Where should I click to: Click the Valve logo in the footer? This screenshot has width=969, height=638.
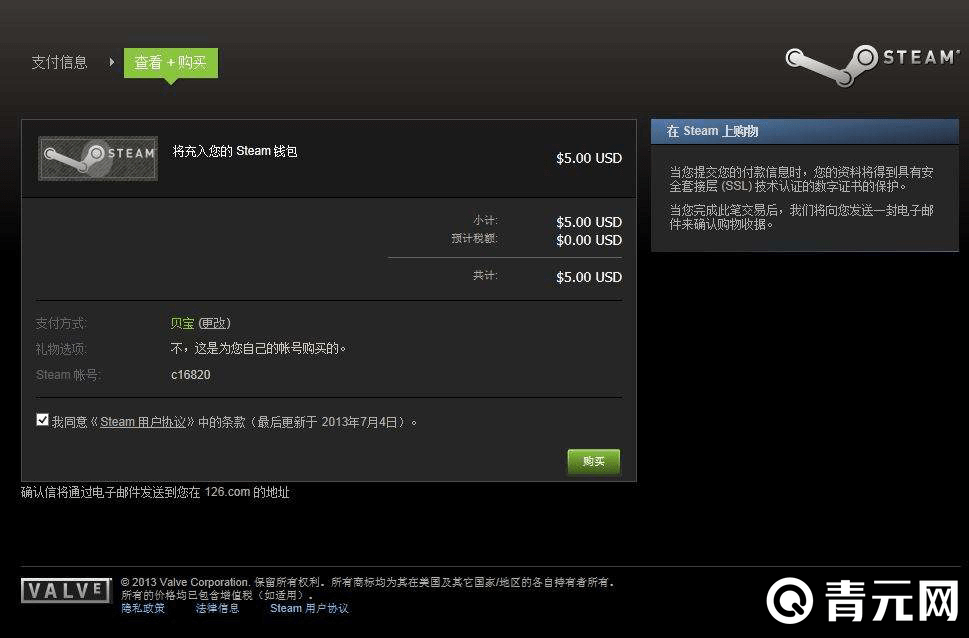point(66,590)
